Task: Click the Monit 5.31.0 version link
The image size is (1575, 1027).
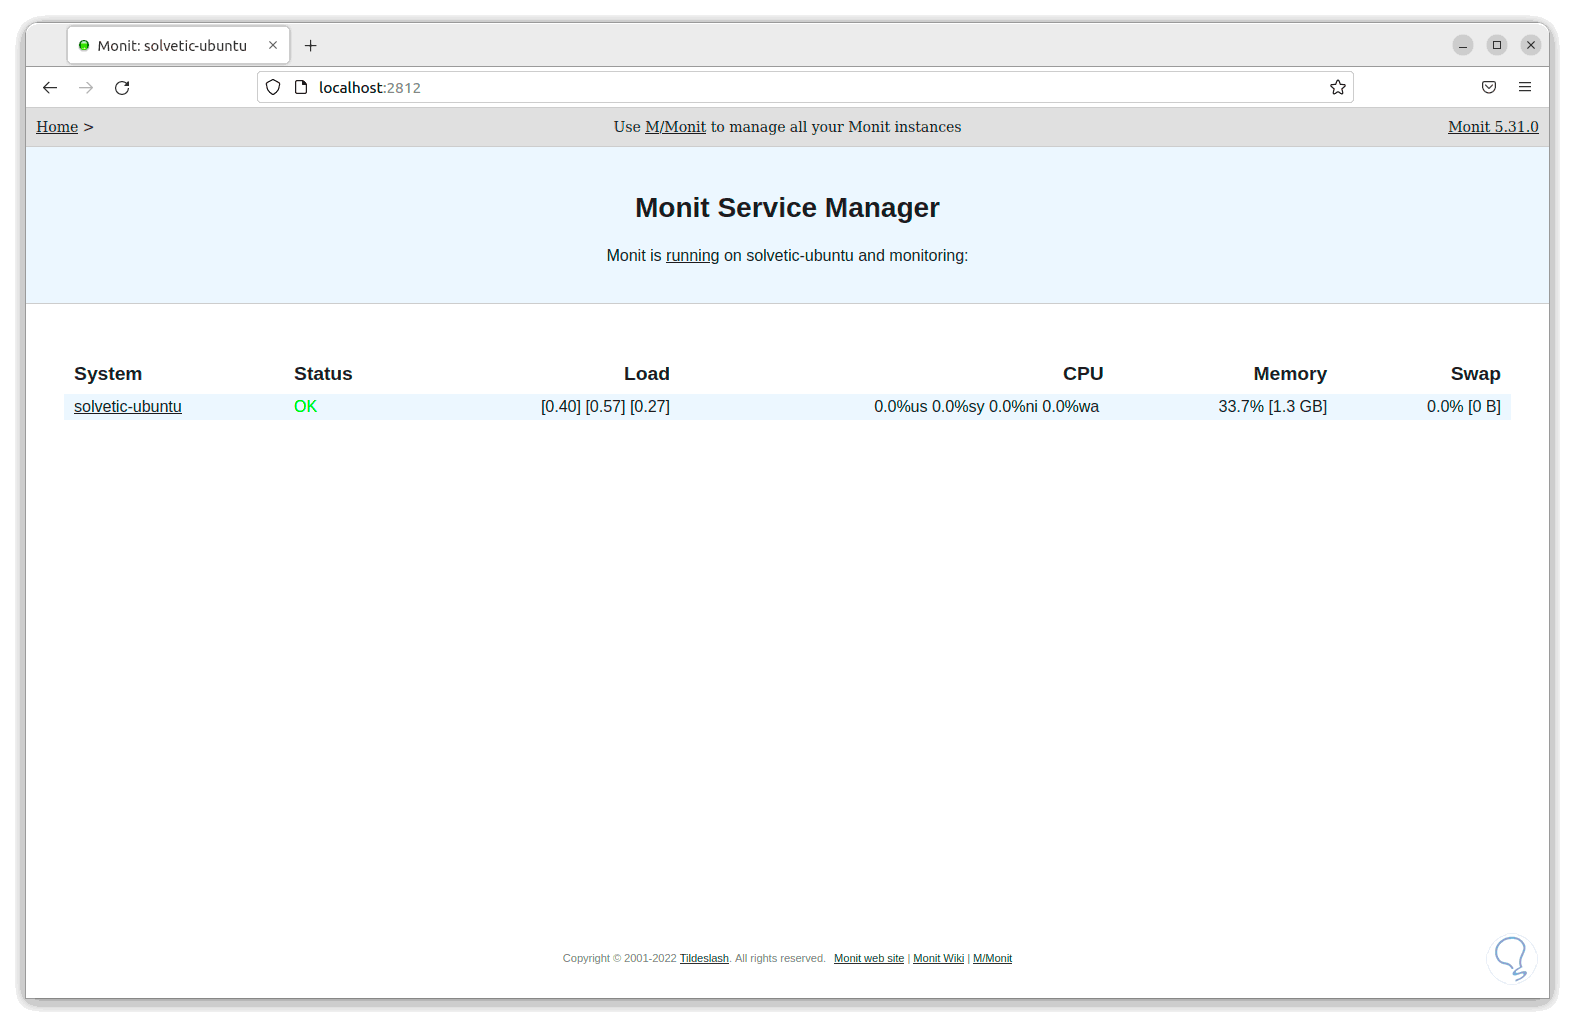Action: [1493, 127]
